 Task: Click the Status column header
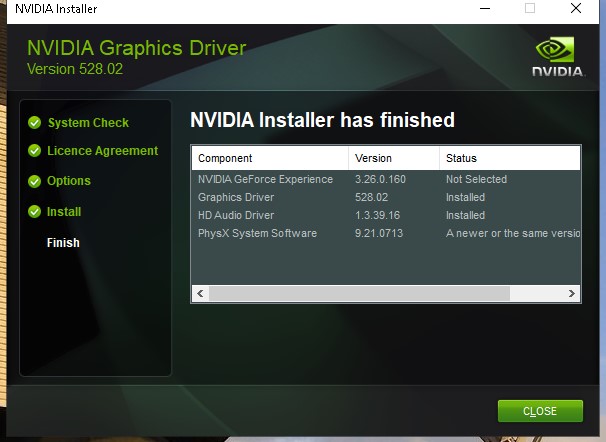click(510, 158)
